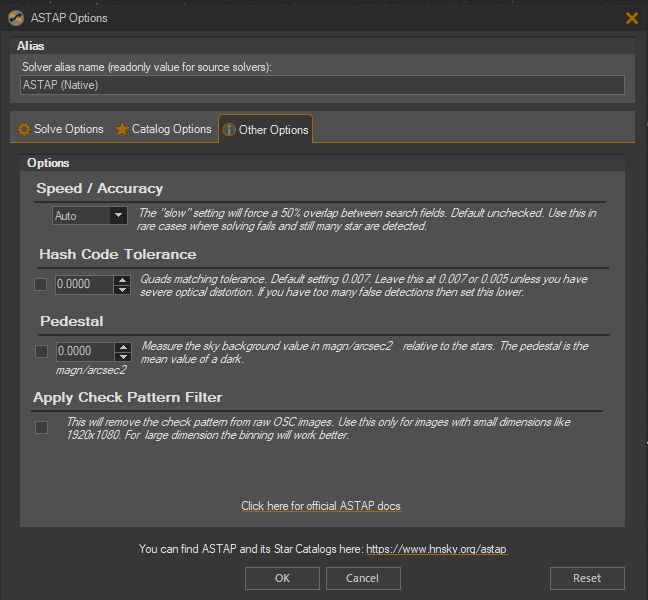Select the Other Options tab
648x600 pixels.
[266, 129]
